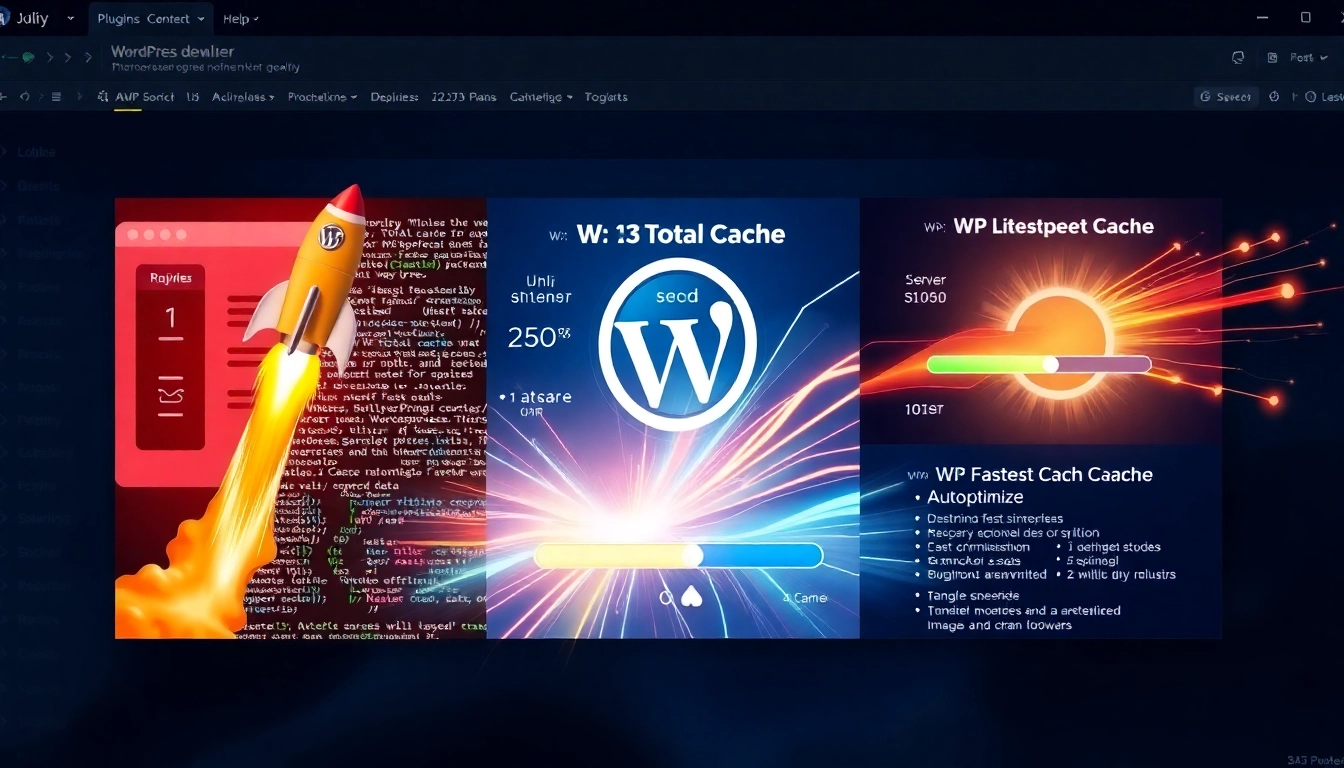Viewport: 1344px width, 768px height.
Task: Click the envelope icon in red panel
Action: pyautogui.click(x=170, y=397)
